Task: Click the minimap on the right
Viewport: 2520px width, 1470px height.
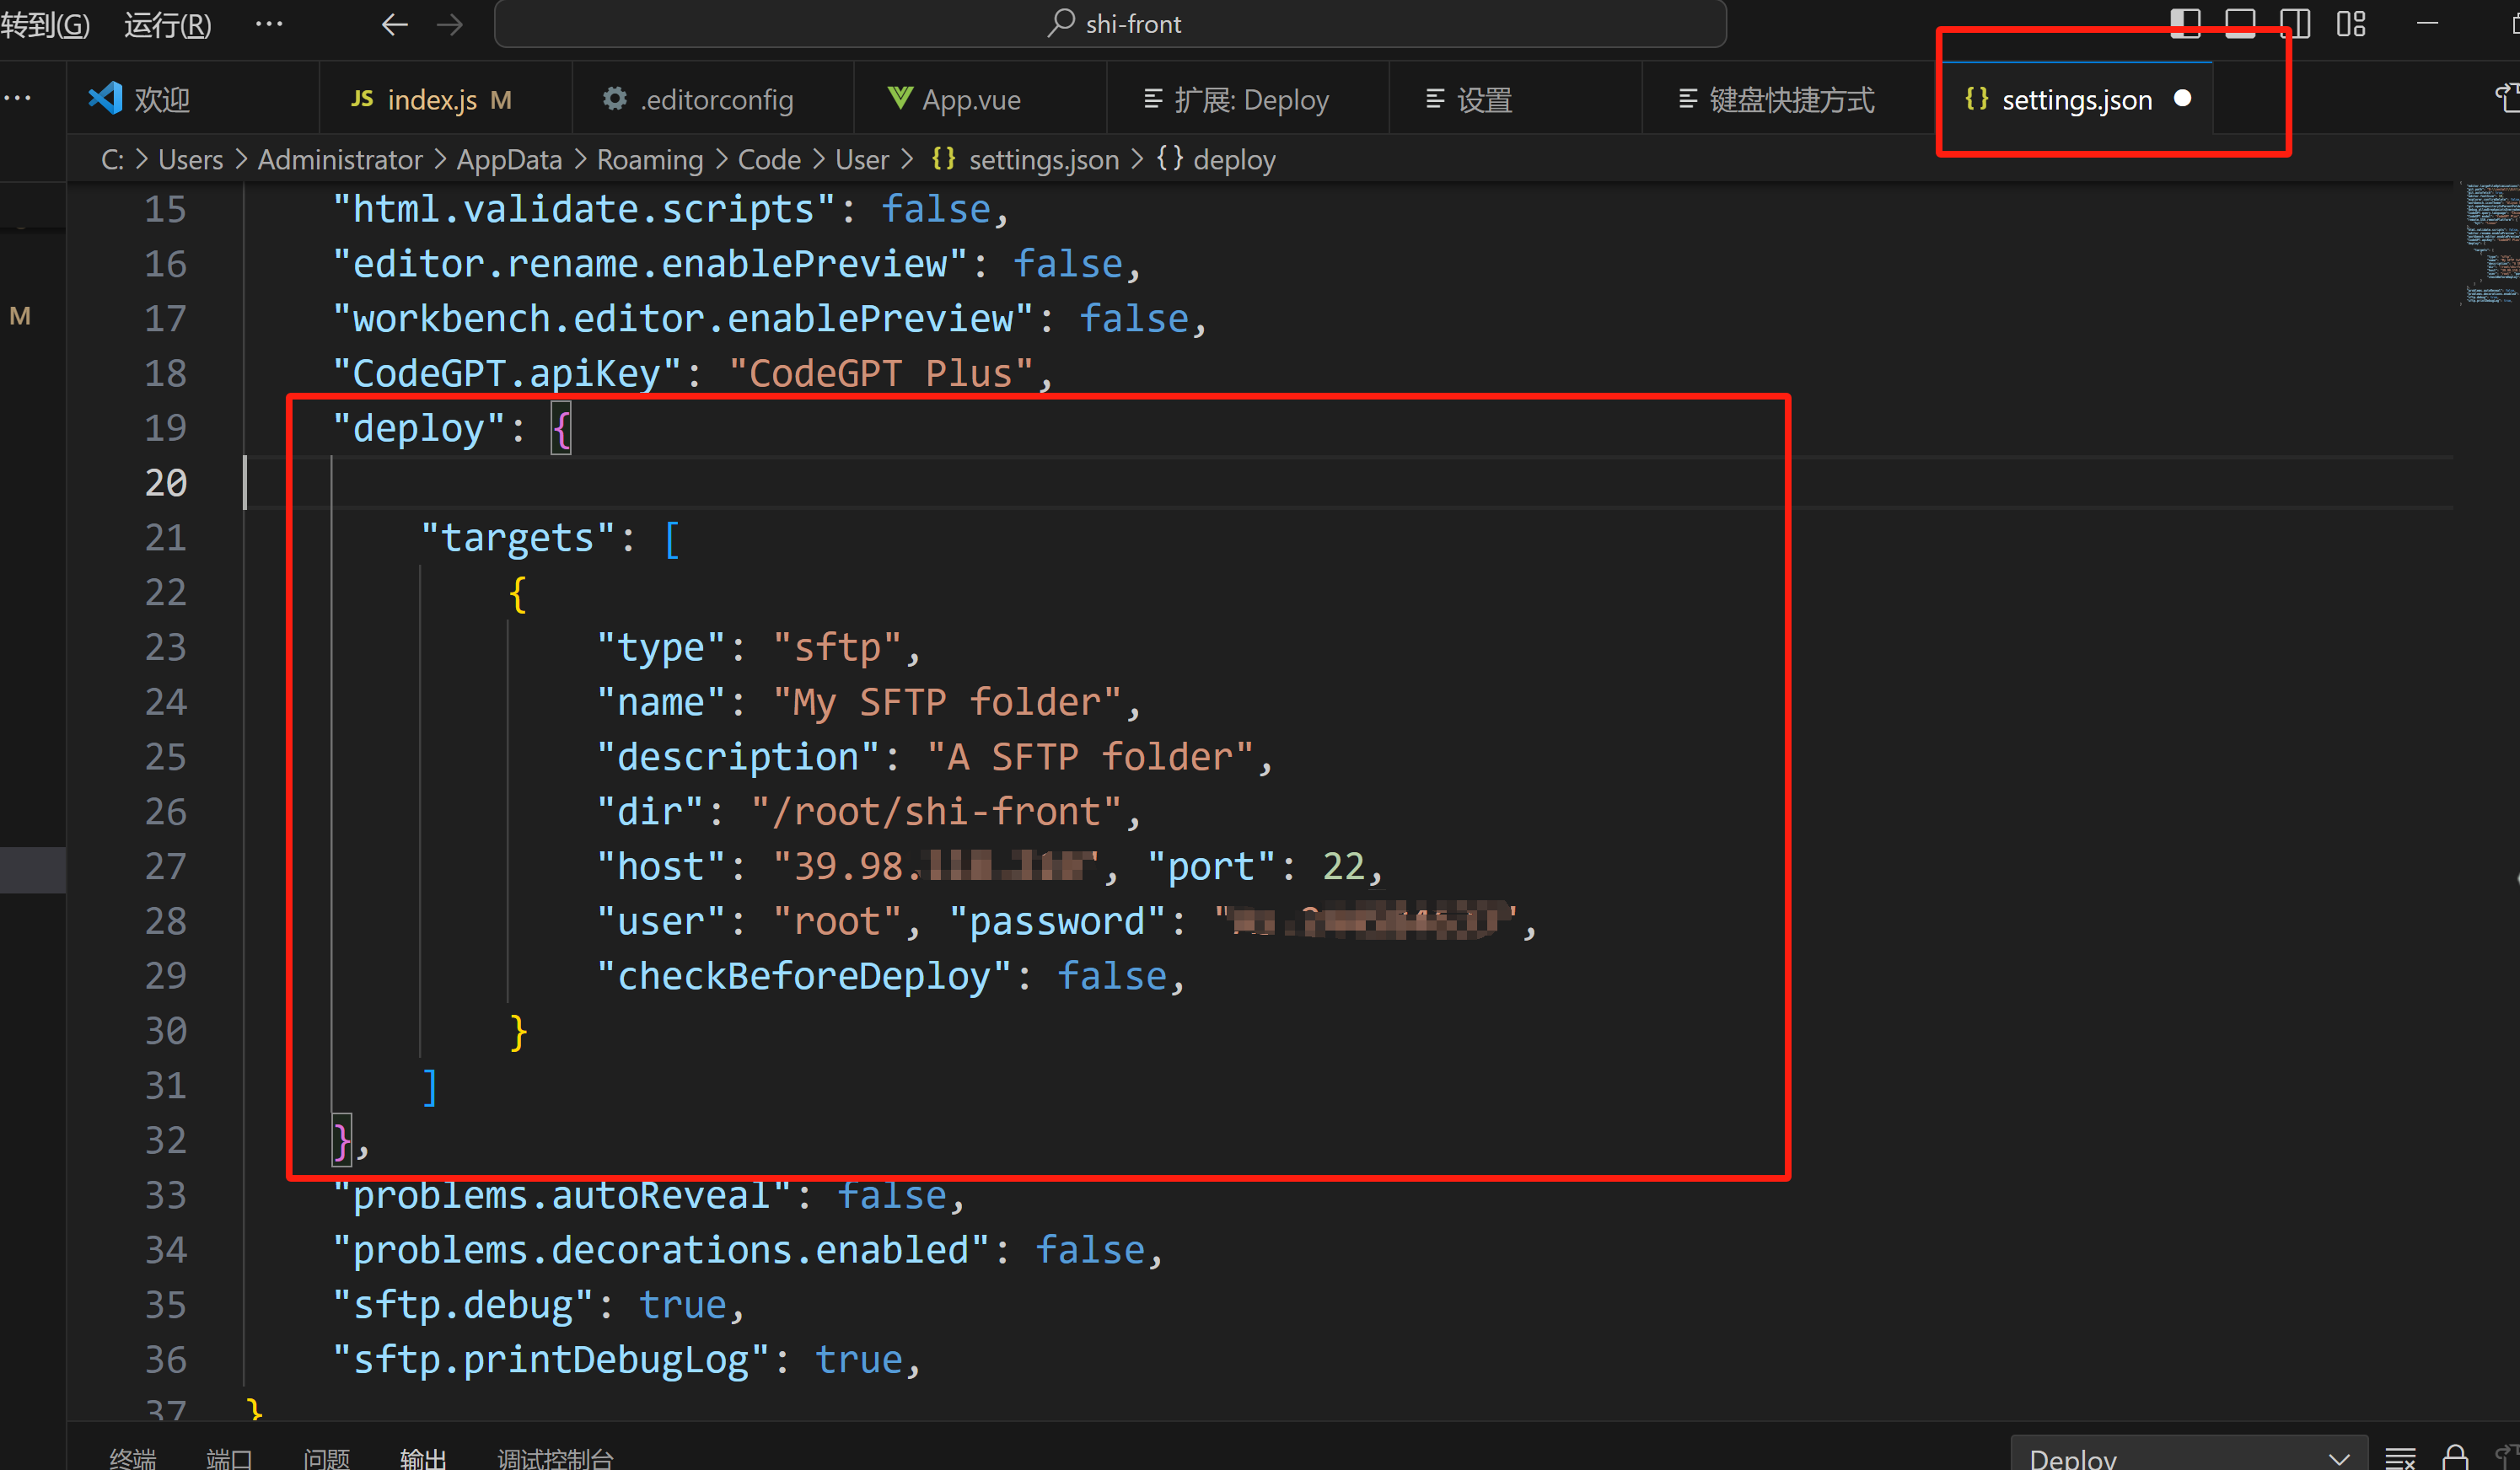Action: coord(2490,243)
